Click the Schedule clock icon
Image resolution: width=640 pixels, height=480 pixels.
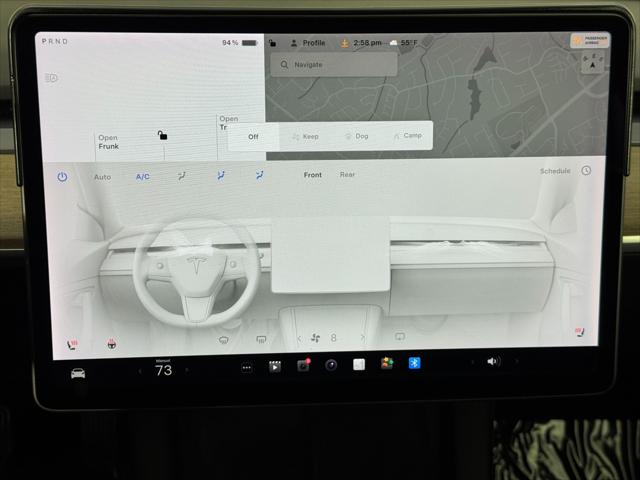tap(586, 171)
